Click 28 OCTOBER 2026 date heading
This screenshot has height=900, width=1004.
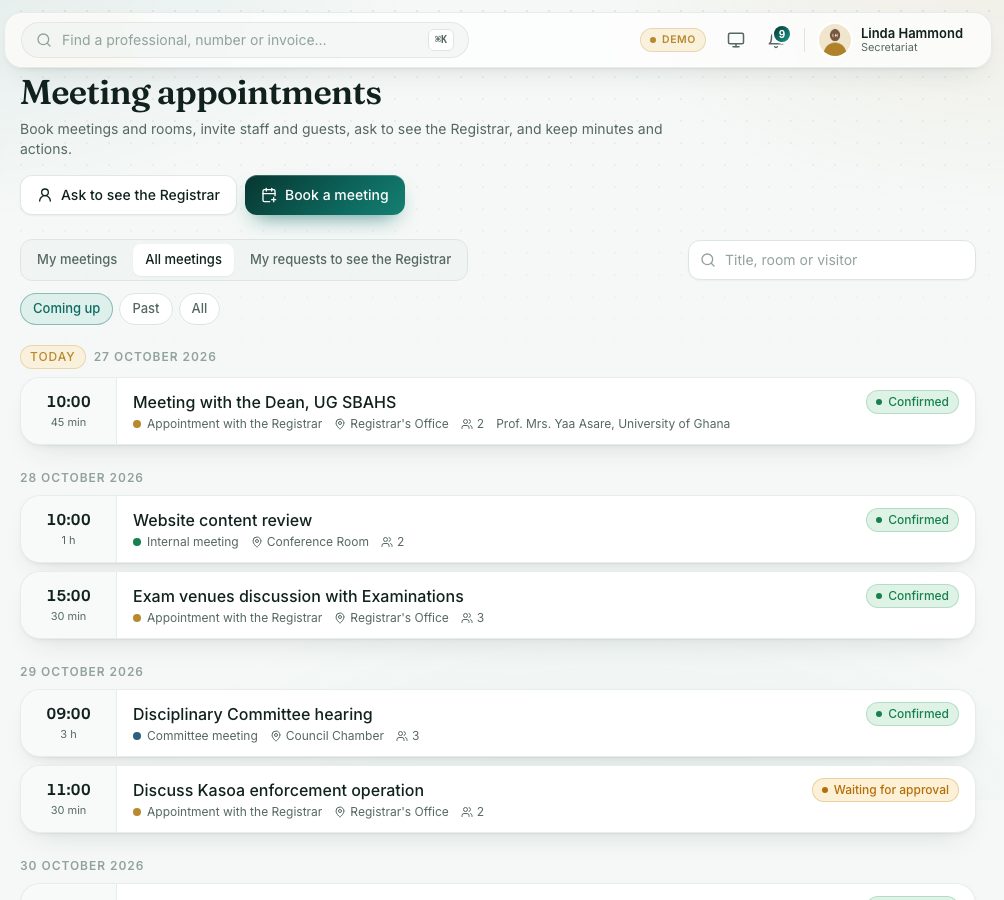(x=81, y=478)
